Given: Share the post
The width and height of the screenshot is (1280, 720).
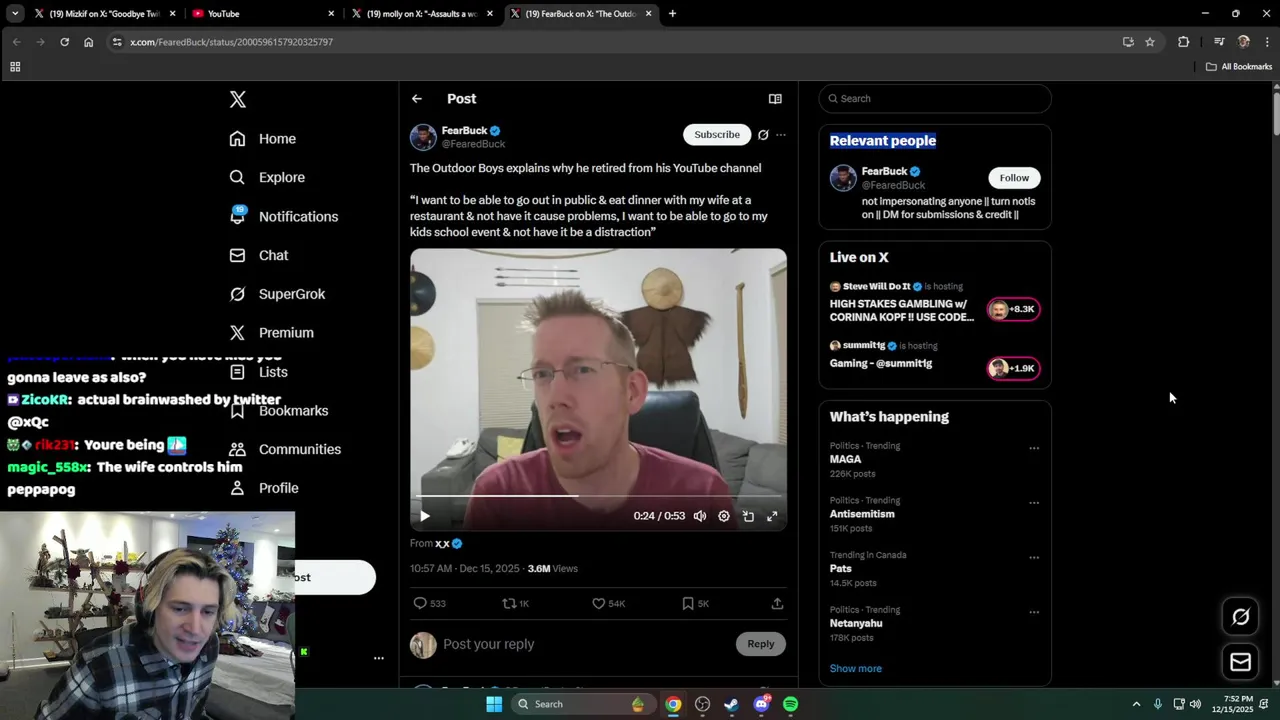Looking at the screenshot, I should pyautogui.click(x=777, y=603).
